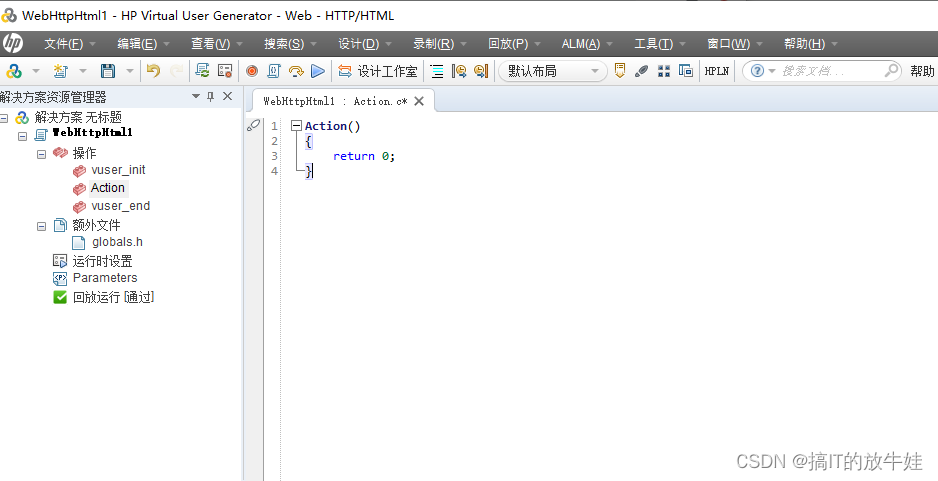
Task: Click the solution icon in the toolbar
Action: [x=14, y=71]
